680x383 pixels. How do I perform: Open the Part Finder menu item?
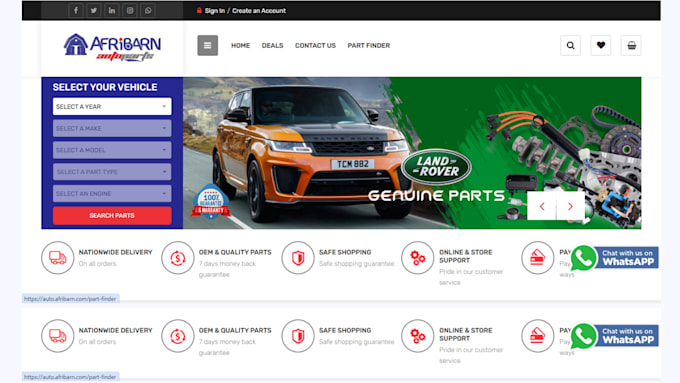point(369,46)
